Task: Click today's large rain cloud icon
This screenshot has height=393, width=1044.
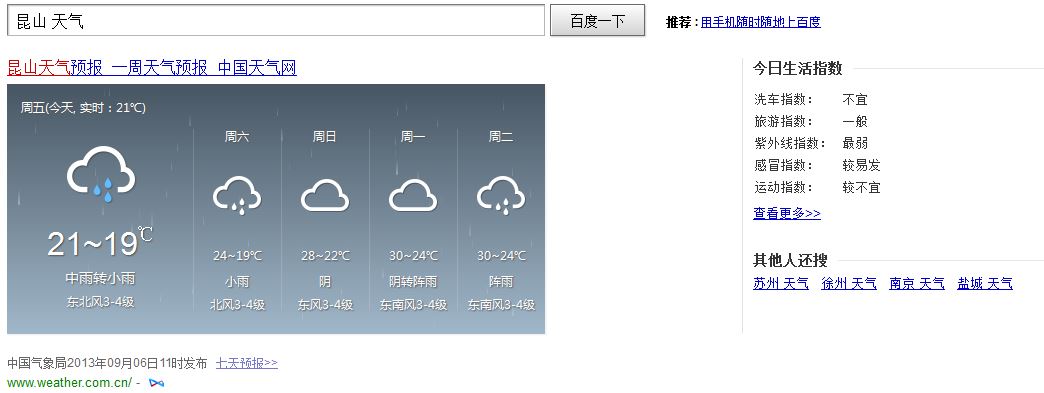Action: click(101, 175)
